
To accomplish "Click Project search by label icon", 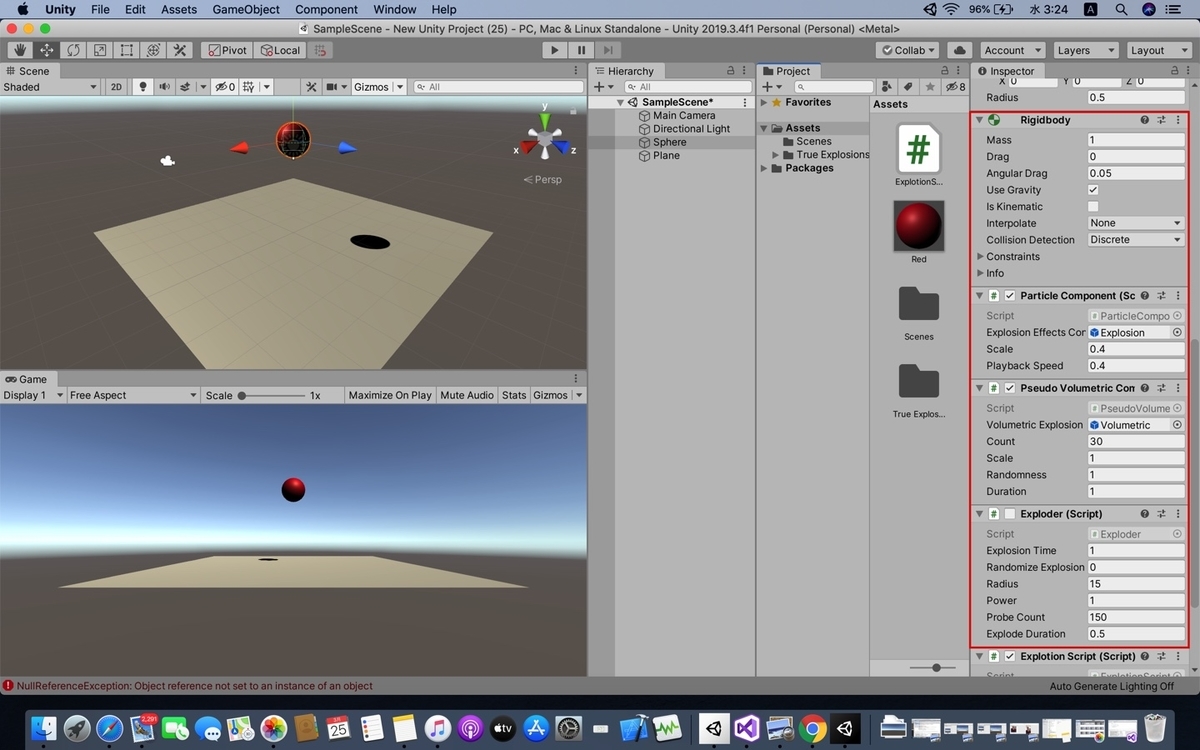I will click(x=909, y=87).
